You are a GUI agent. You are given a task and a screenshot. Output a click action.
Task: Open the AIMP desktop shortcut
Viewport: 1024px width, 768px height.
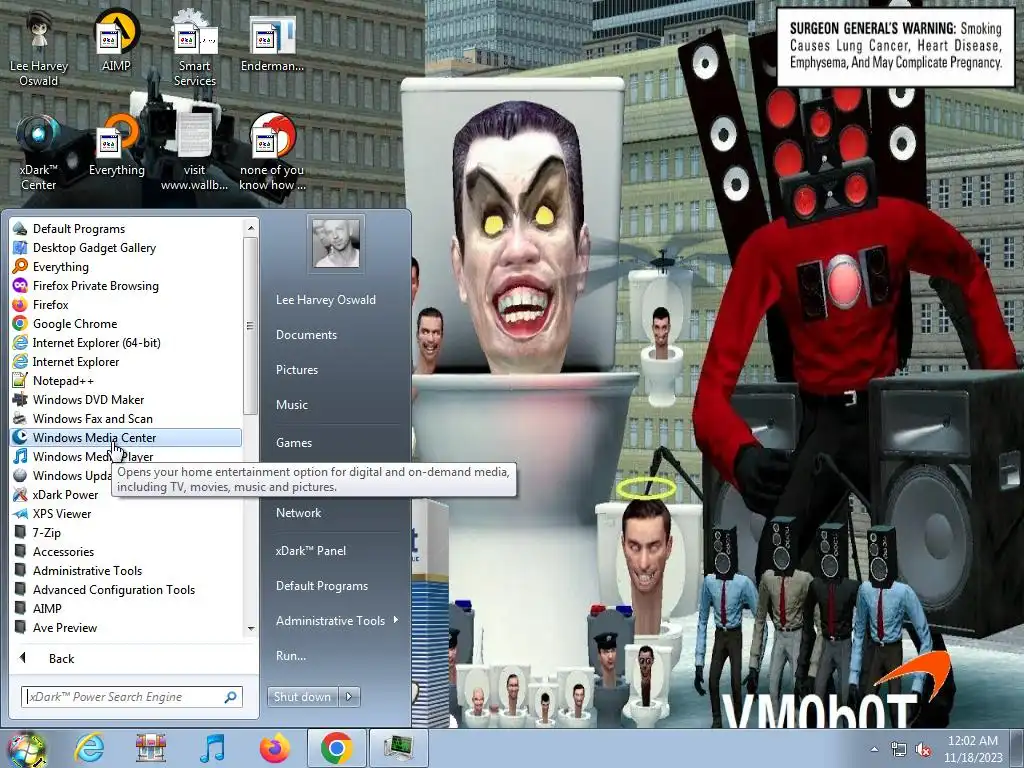tap(116, 42)
